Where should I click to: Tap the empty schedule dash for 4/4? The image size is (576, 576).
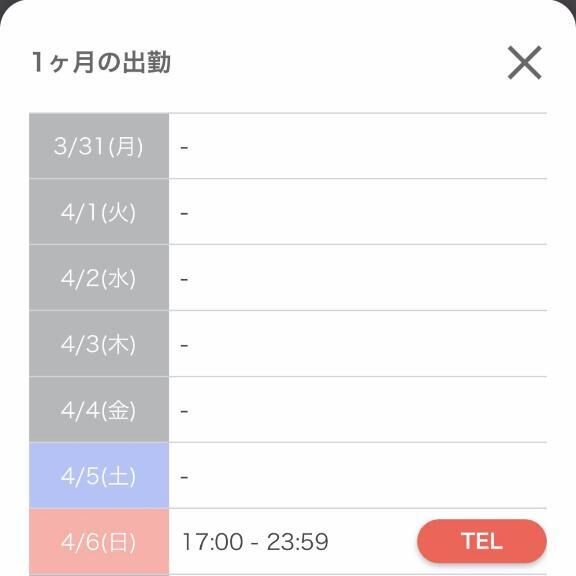pyautogui.click(x=184, y=411)
